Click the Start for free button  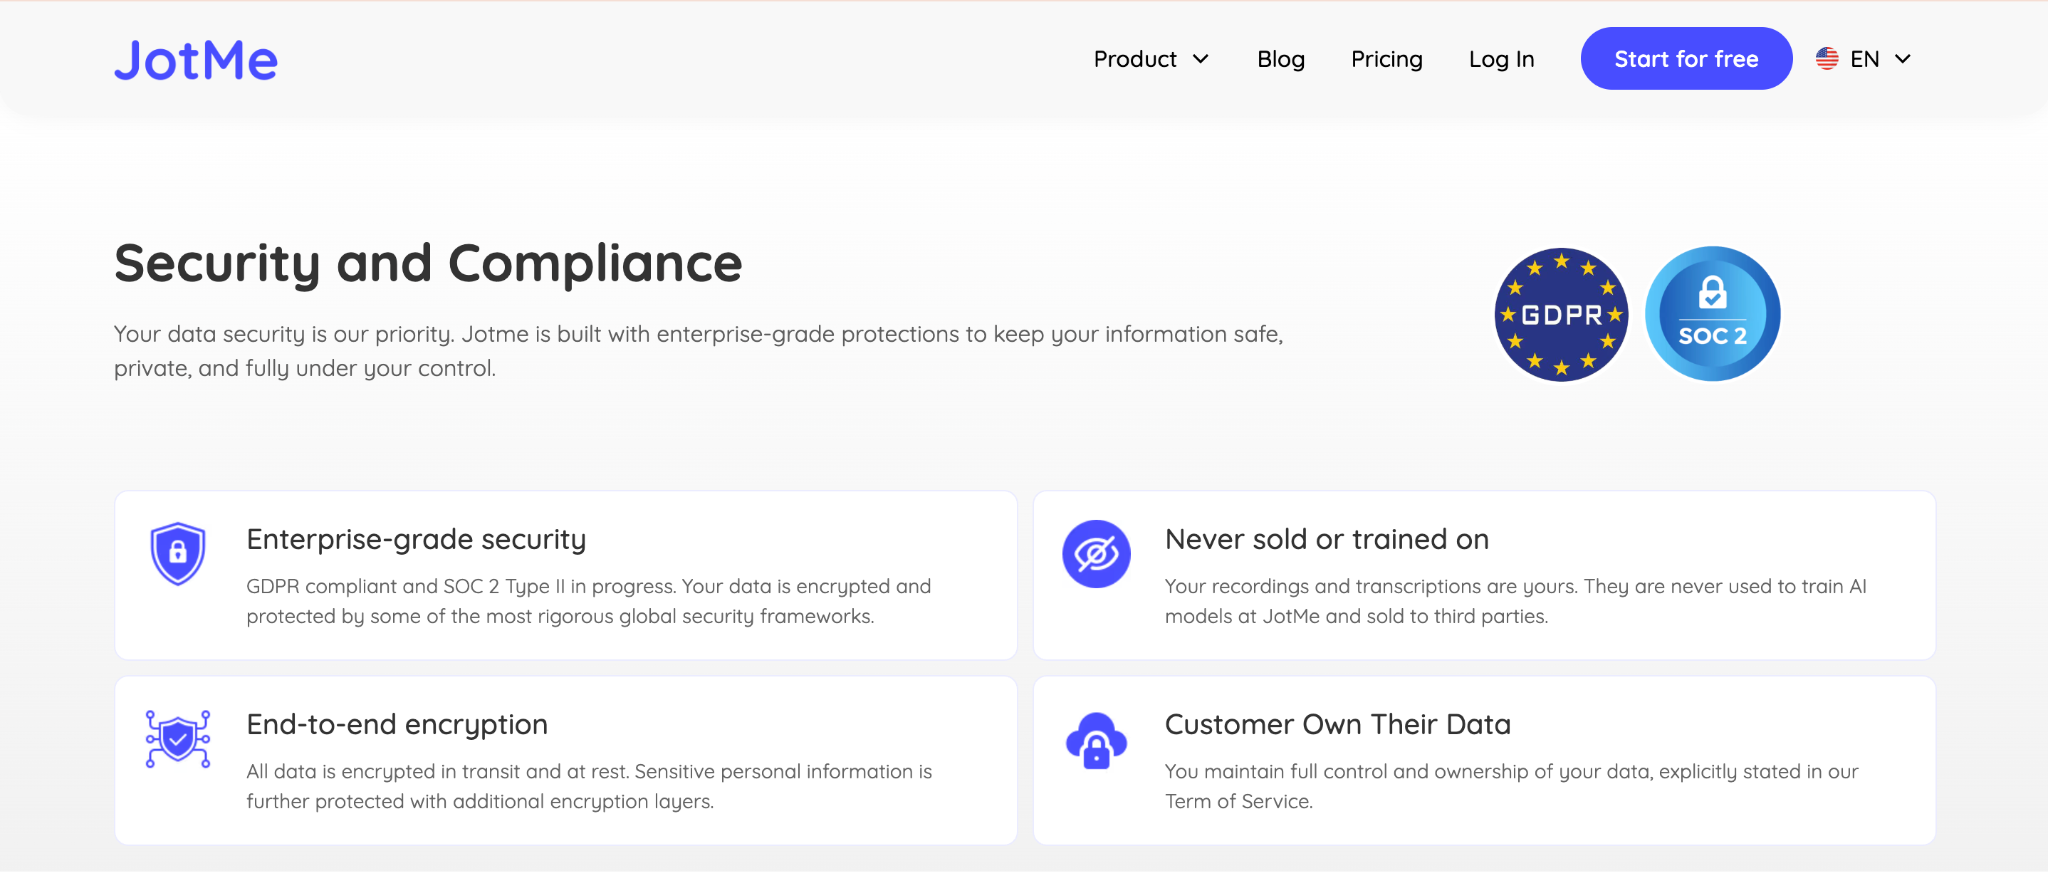click(x=1686, y=59)
